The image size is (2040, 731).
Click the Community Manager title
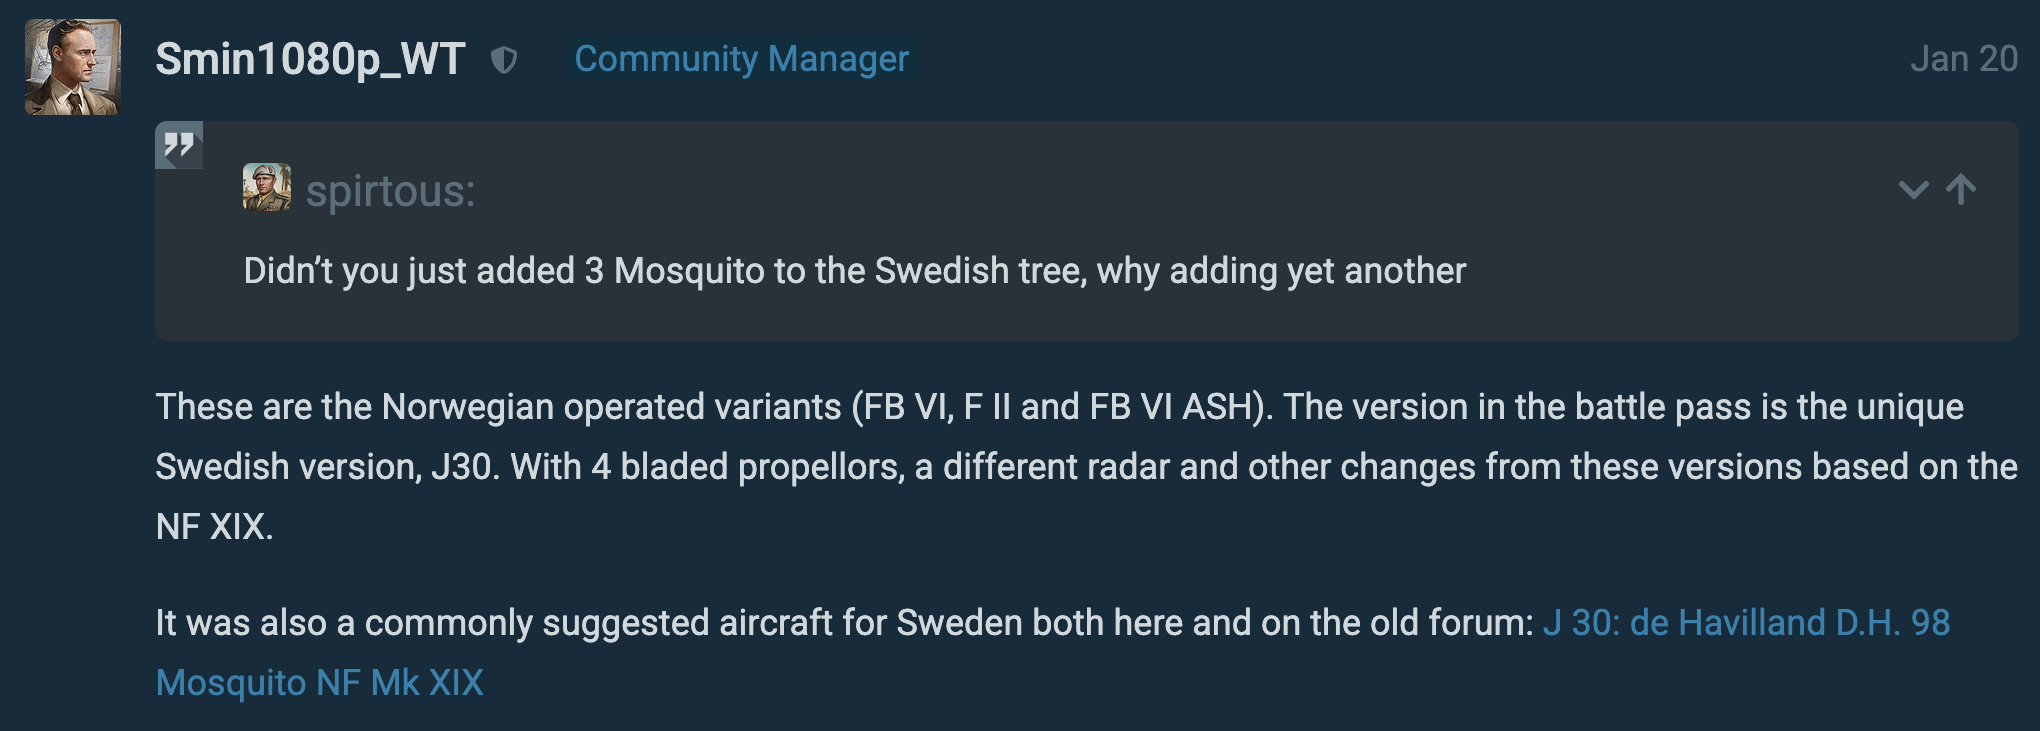point(741,60)
